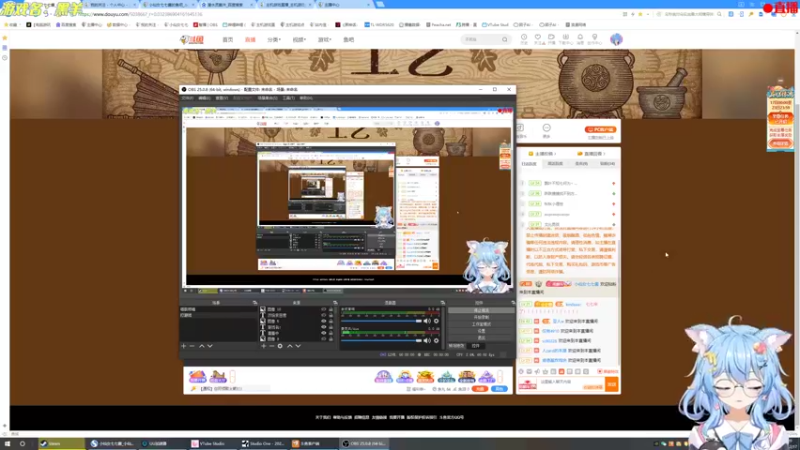
Task: Select first tab in Douyu chat panel
Action: (529, 164)
